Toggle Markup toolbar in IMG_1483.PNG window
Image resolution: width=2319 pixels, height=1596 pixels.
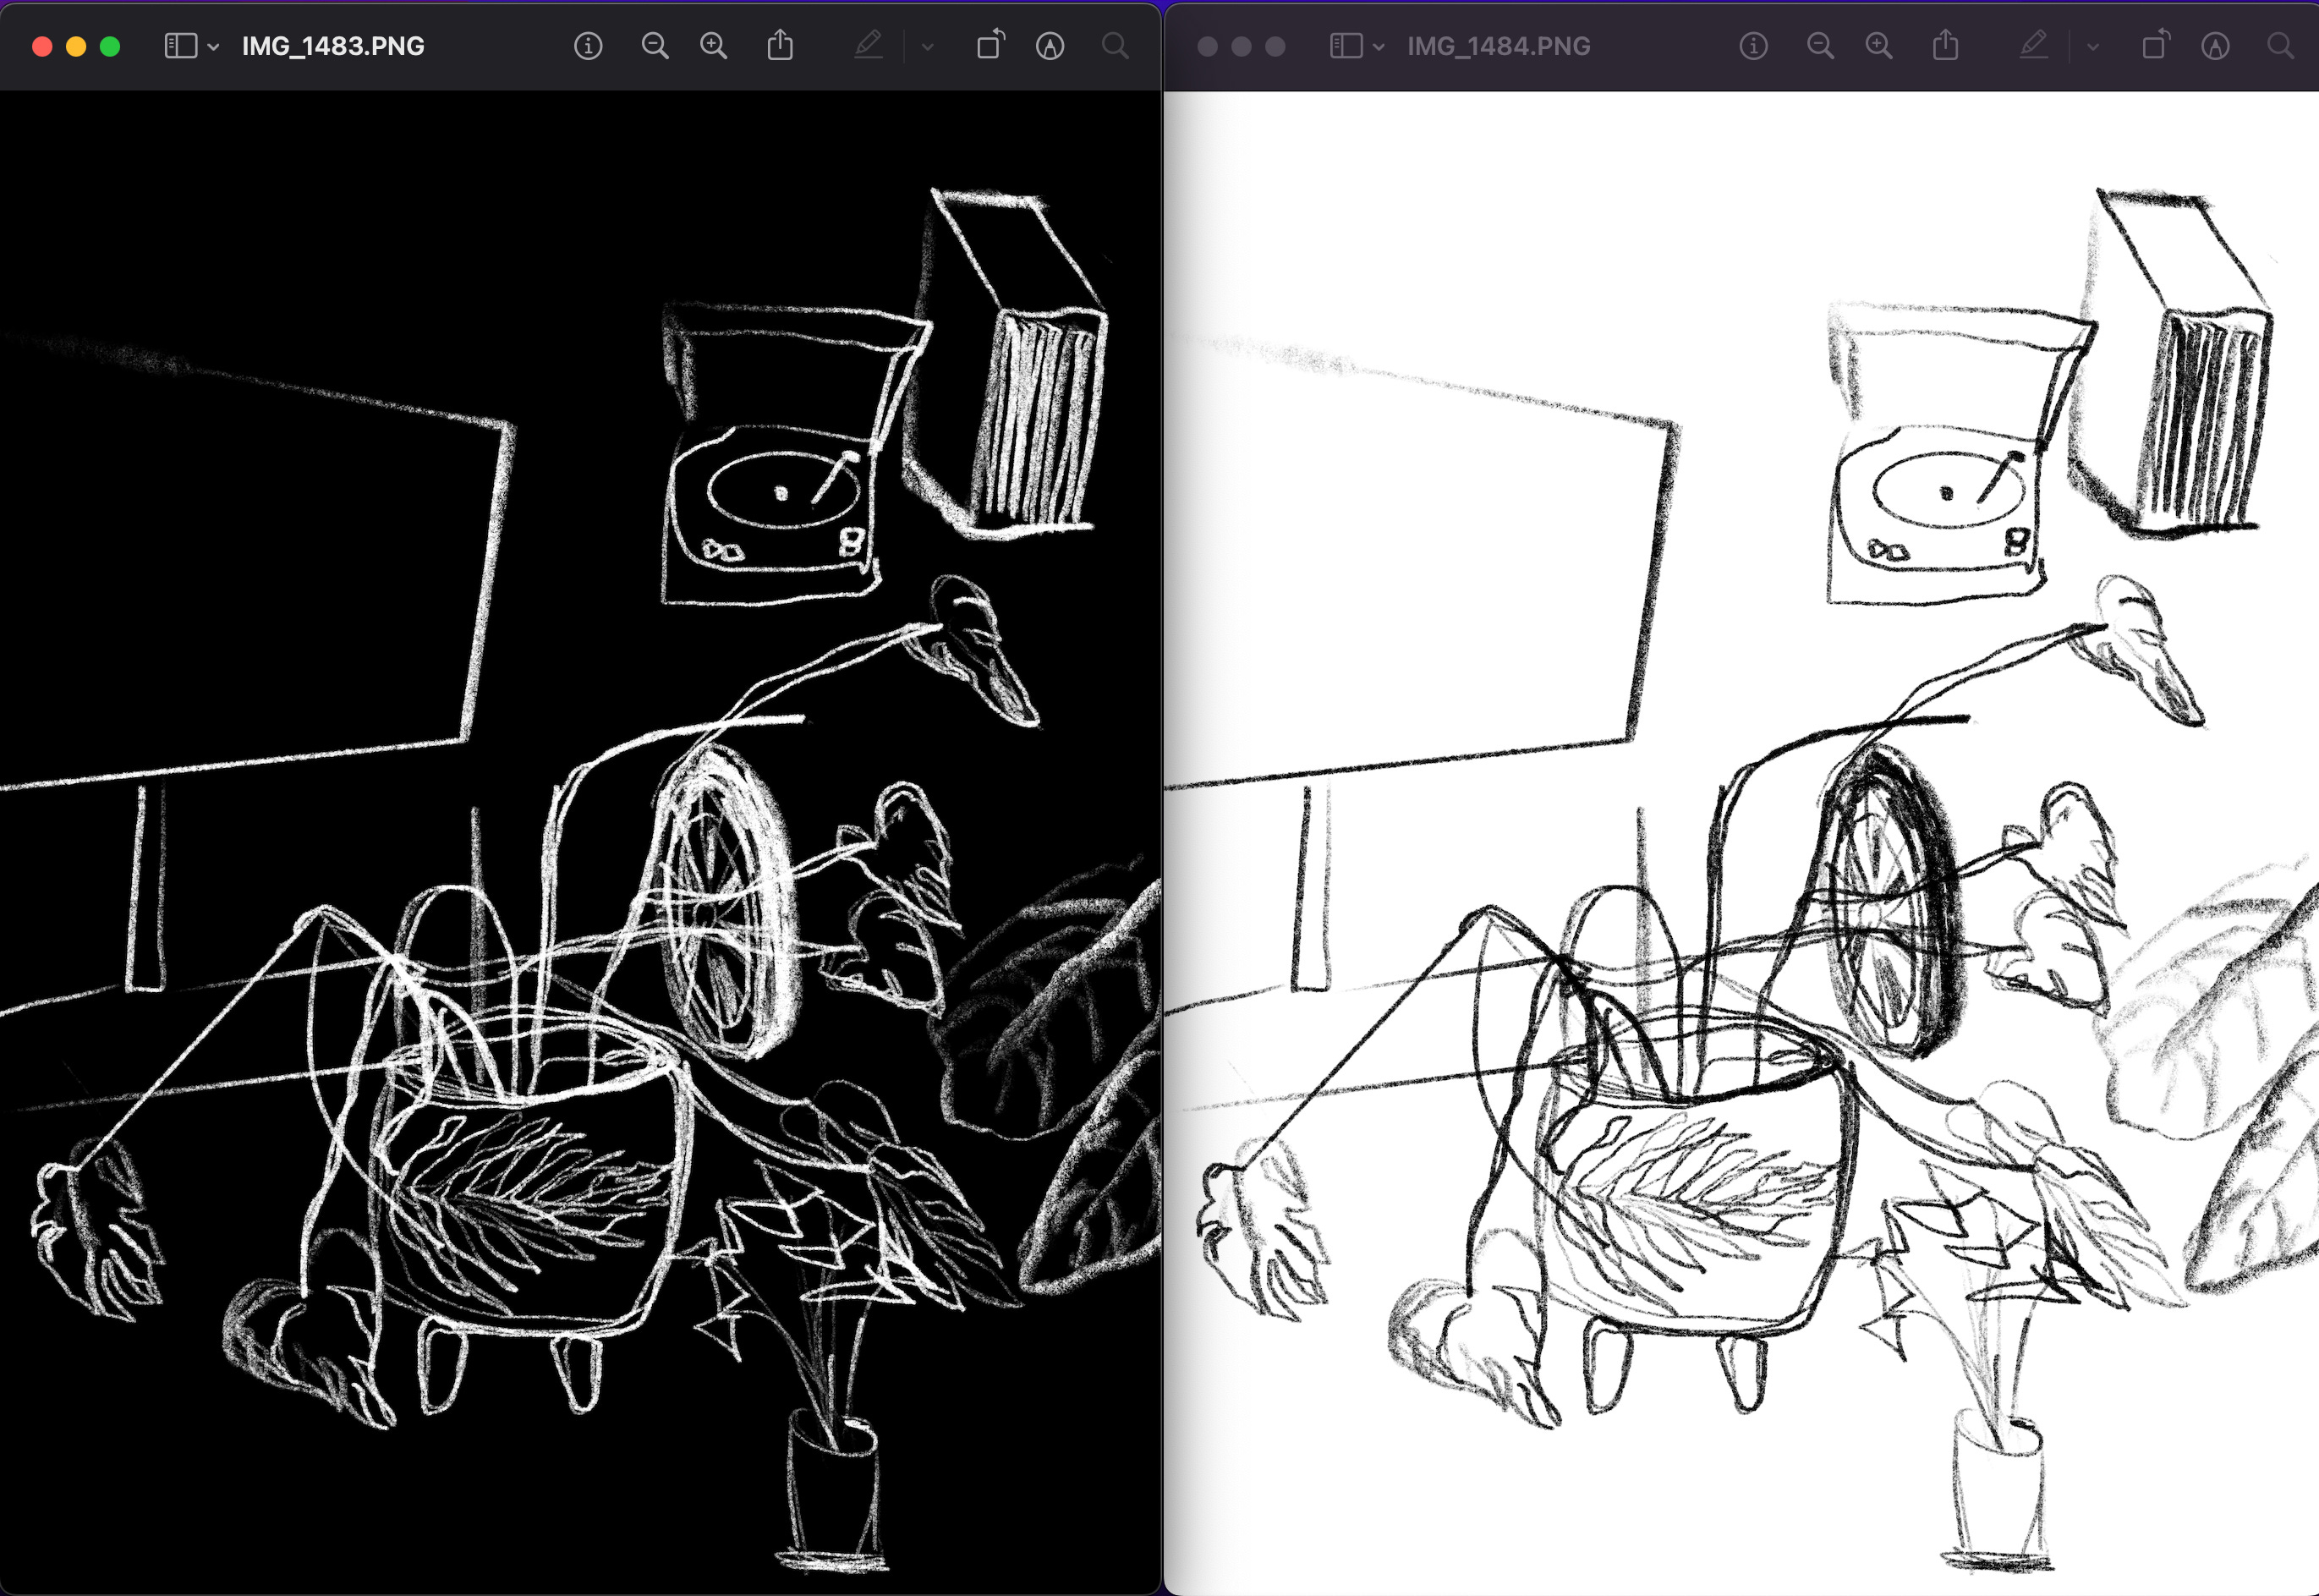click(1049, 46)
